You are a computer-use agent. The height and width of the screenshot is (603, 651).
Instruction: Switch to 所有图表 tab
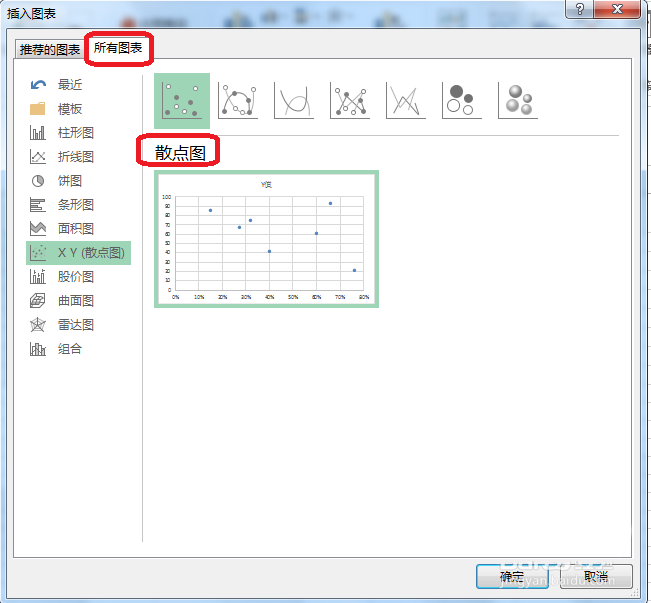(x=118, y=47)
